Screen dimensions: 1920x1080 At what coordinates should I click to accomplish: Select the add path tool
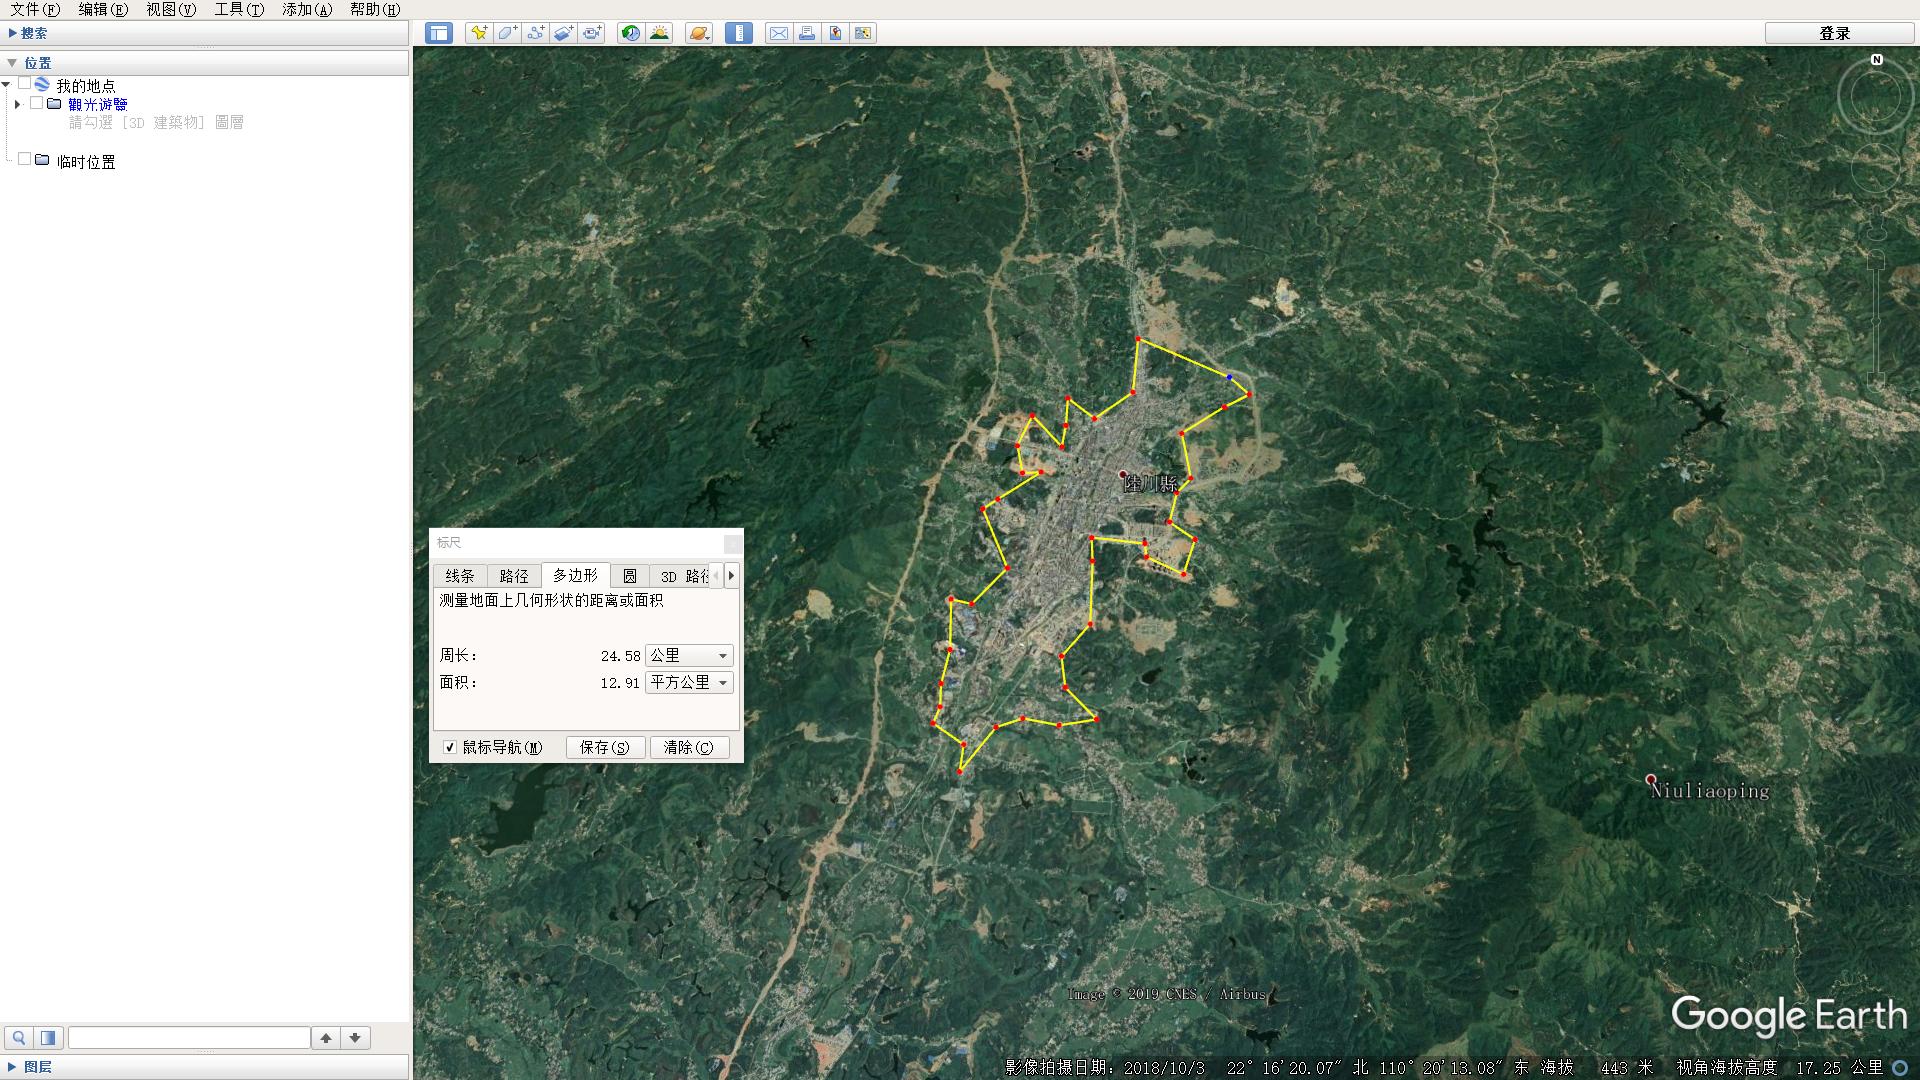[534, 33]
